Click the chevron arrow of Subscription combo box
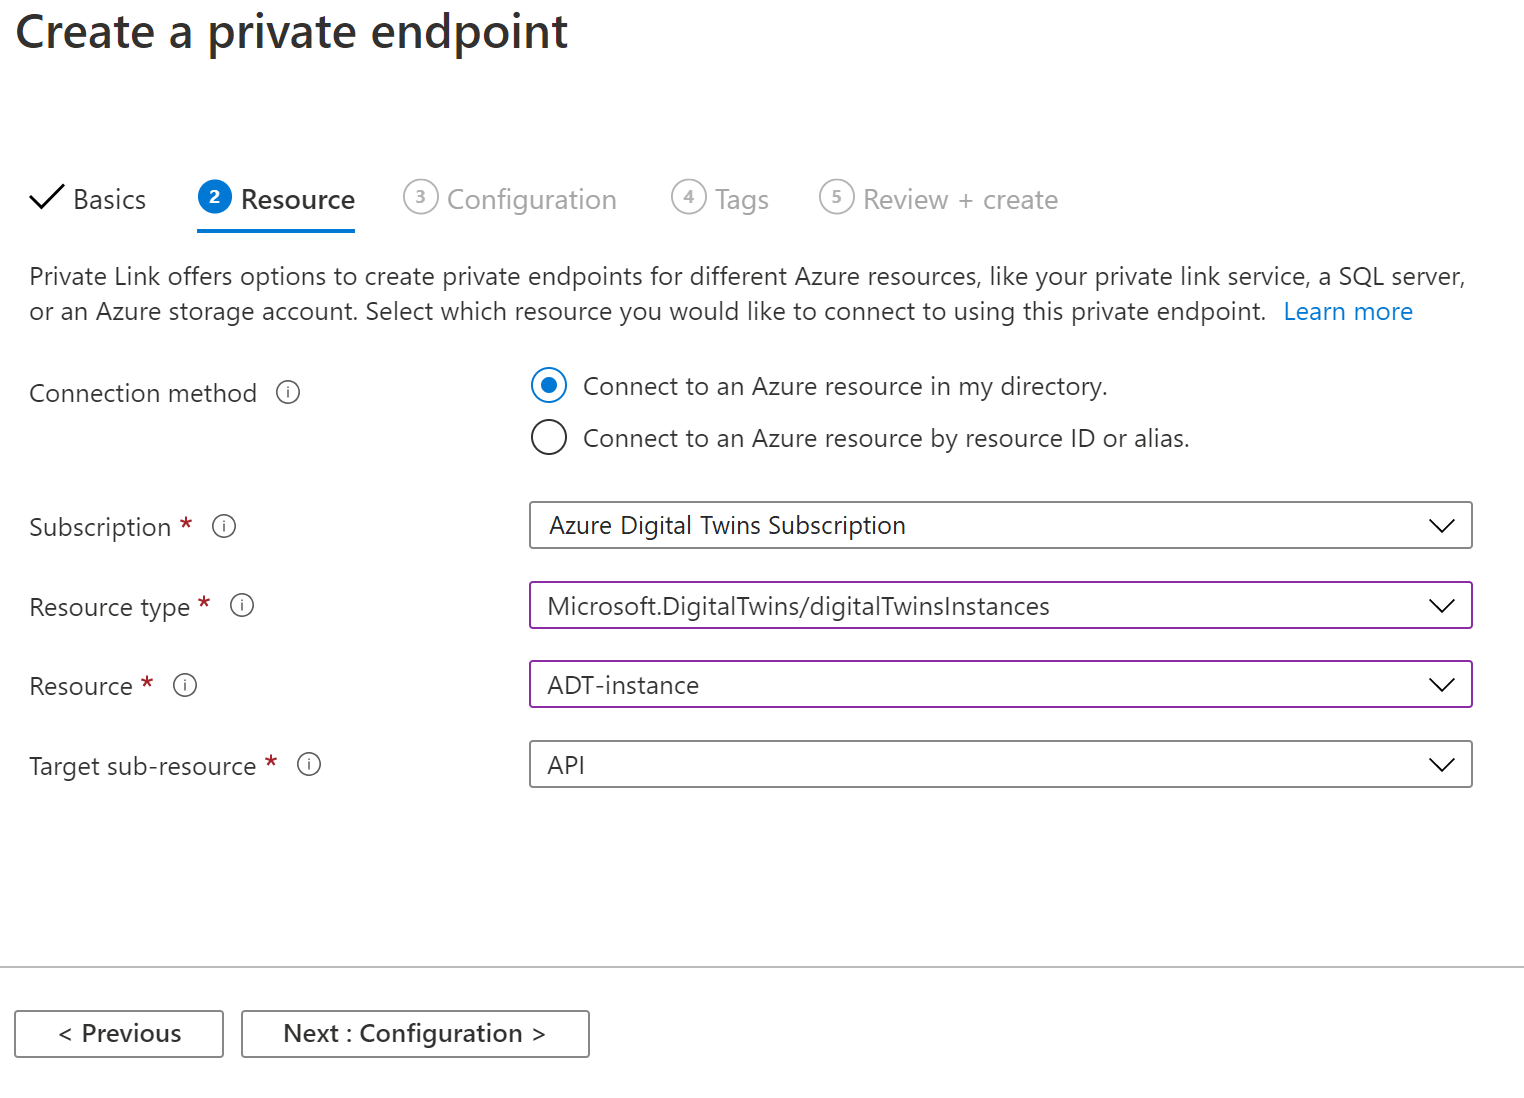Screen dimensions: 1524x1098 pyautogui.click(x=1442, y=526)
